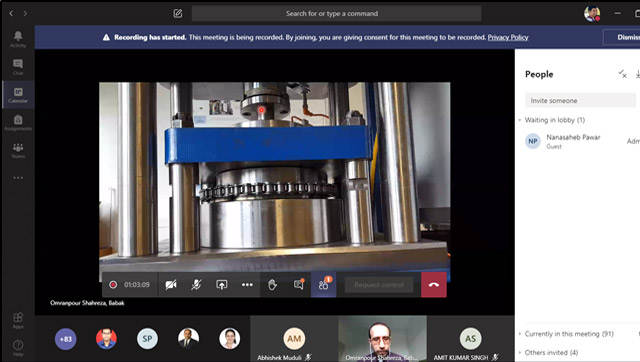Image resolution: width=640 pixels, height=362 pixels.
Task: Click the People panel heading
Action: pos(539,74)
